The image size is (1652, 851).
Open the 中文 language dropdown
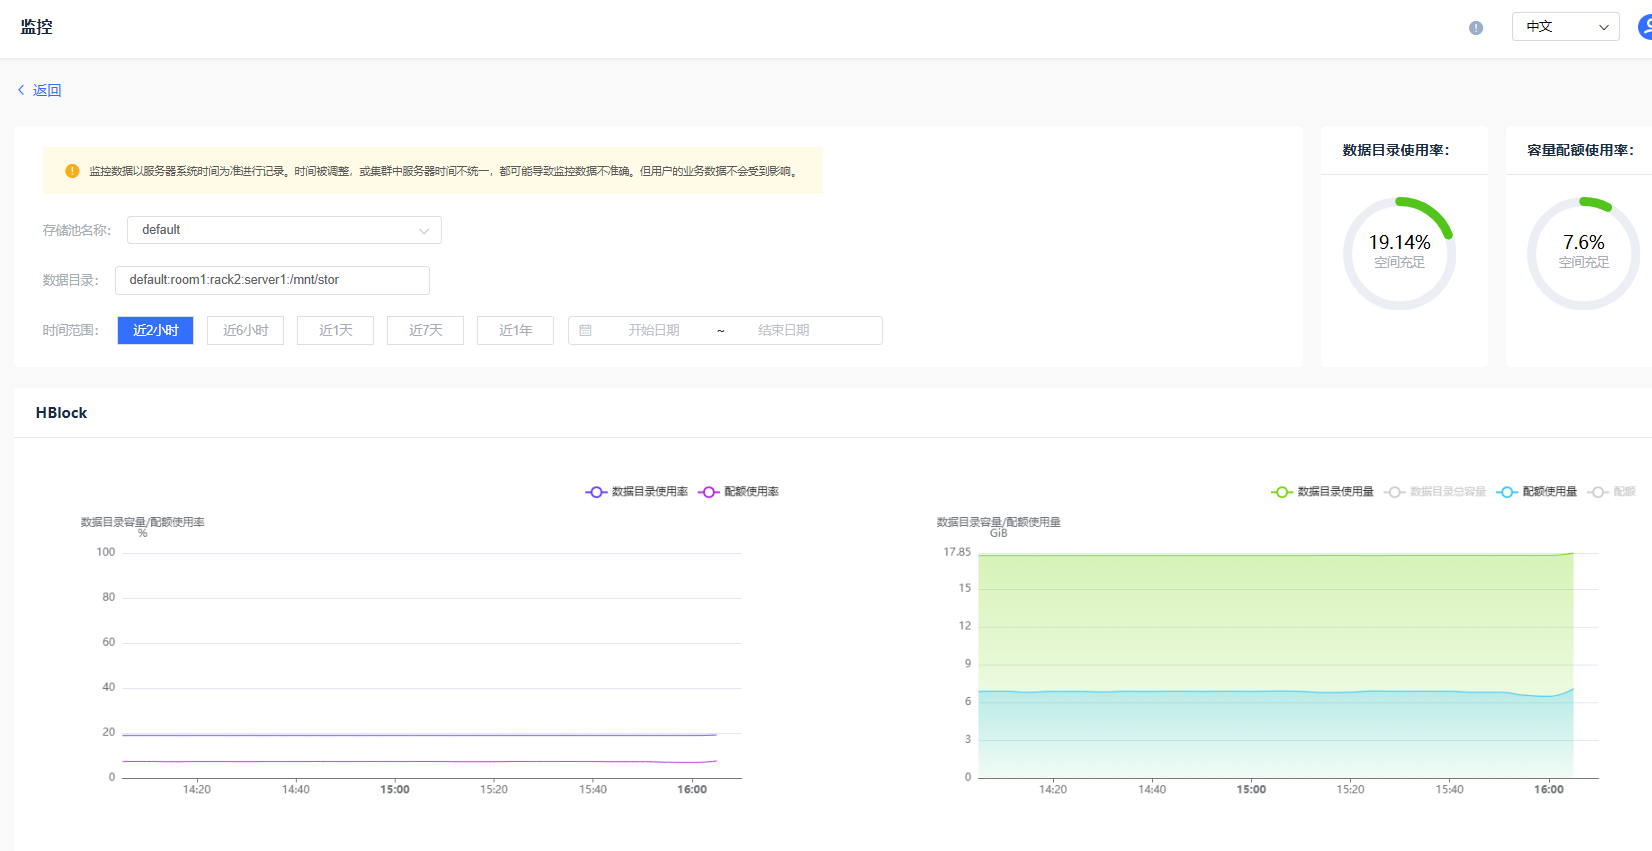[x=1566, y=27]
